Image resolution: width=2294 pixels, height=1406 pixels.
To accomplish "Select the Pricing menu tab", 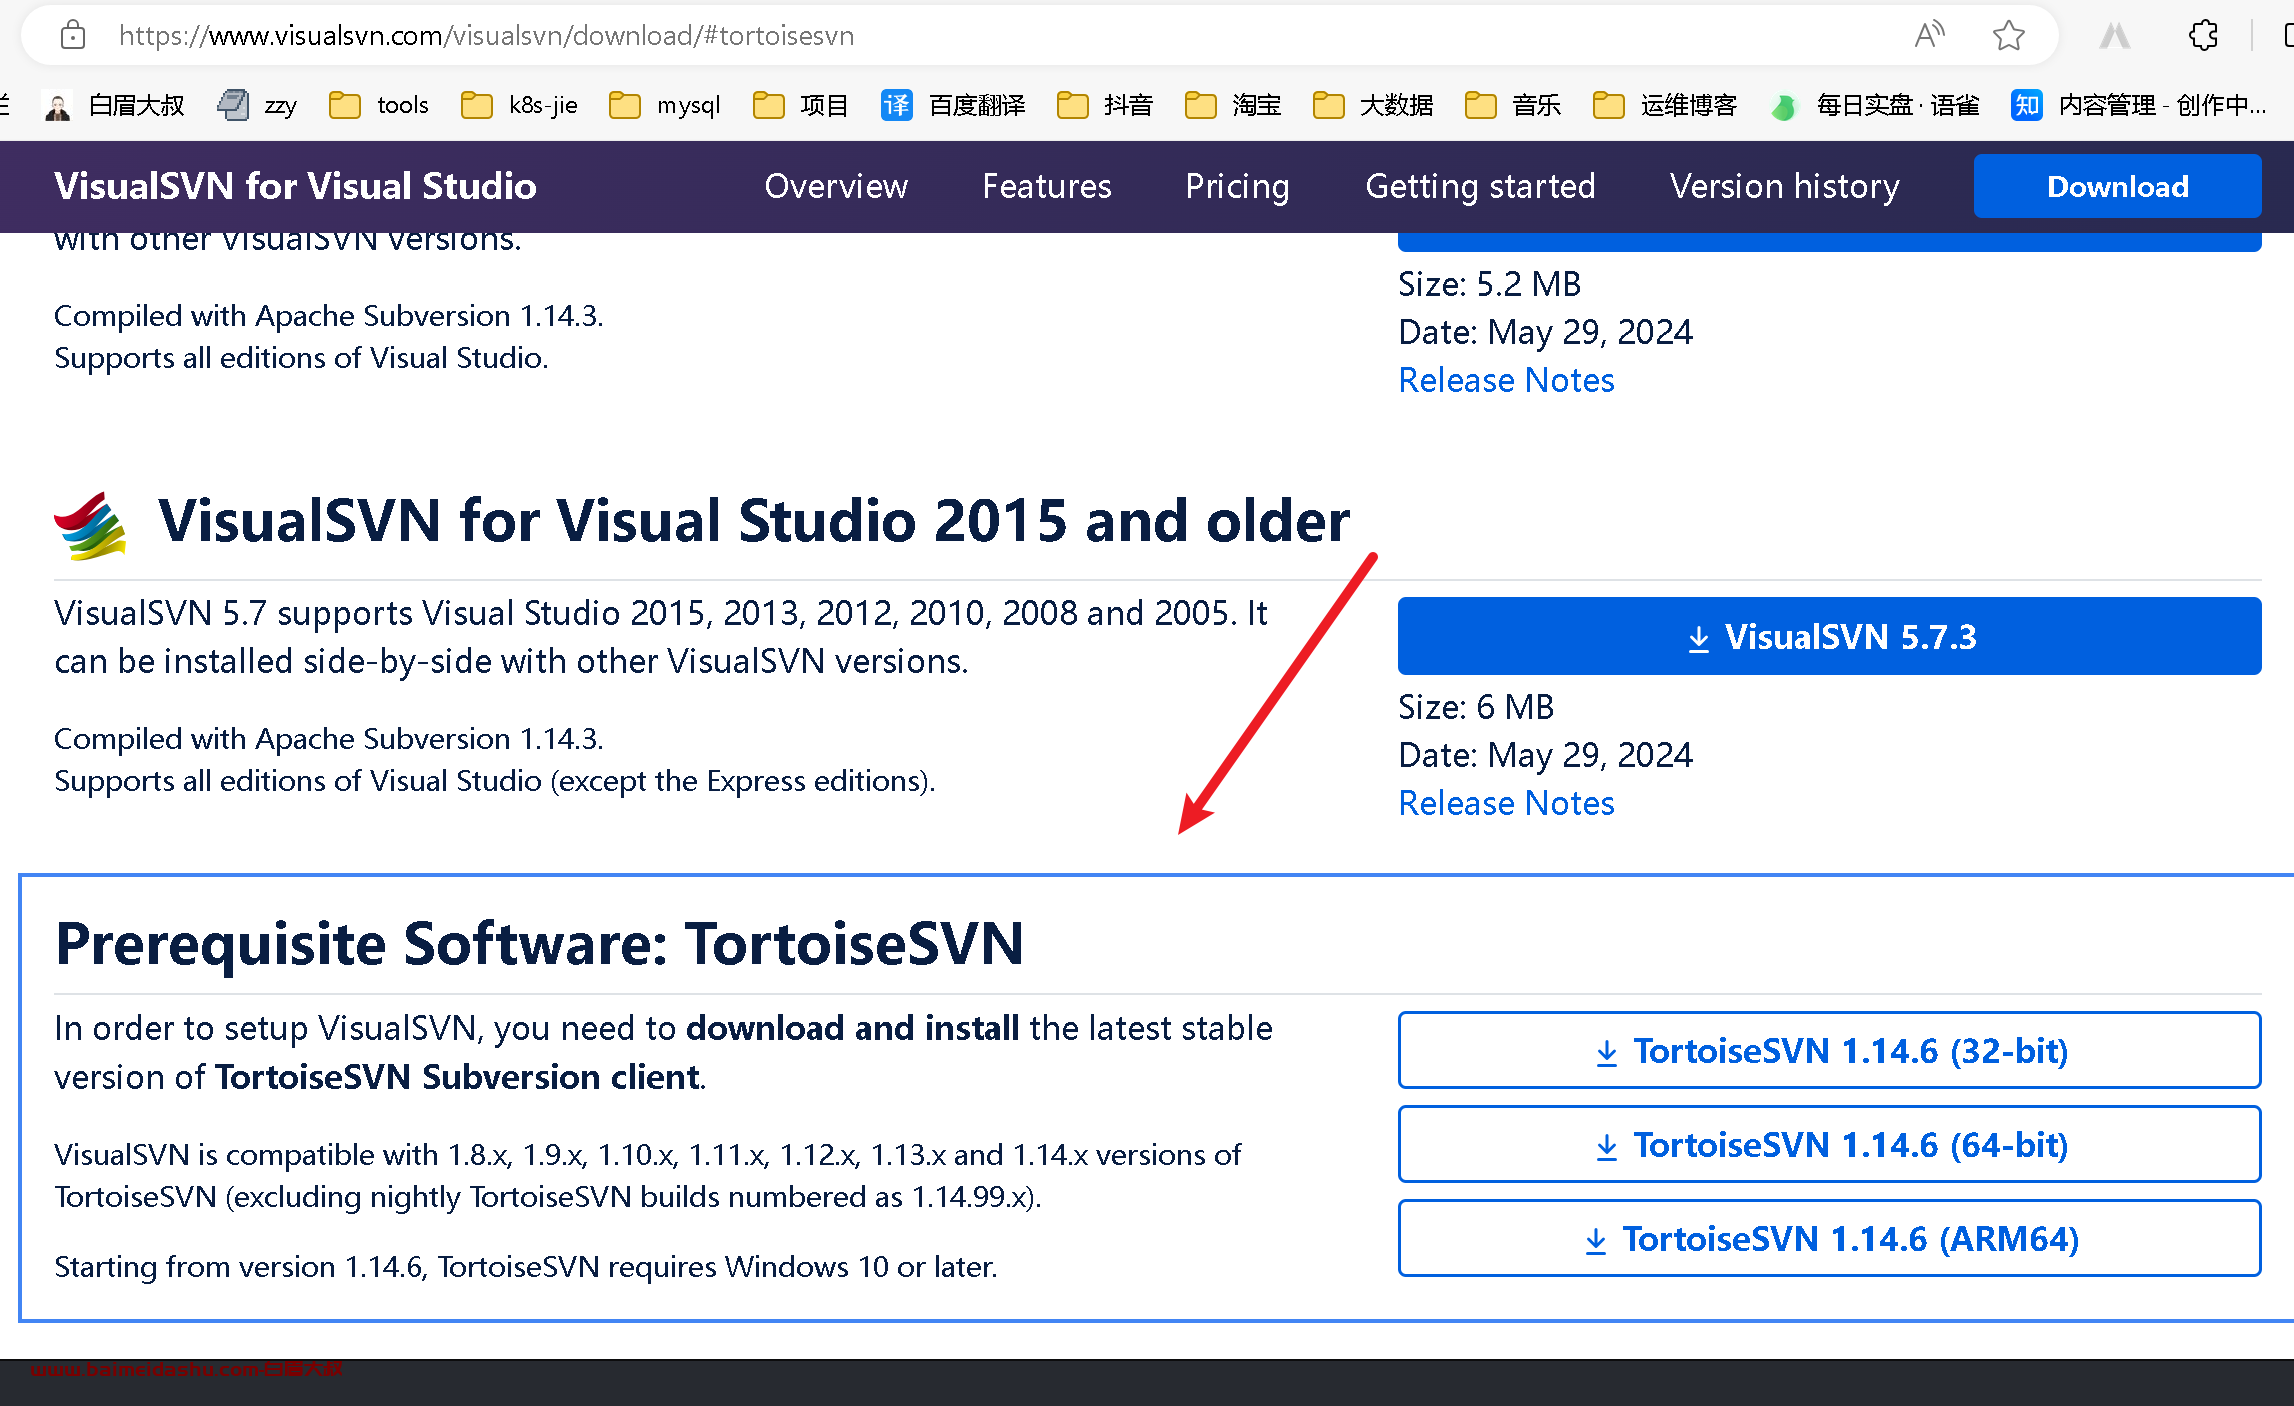I will tap(1237, 185).
